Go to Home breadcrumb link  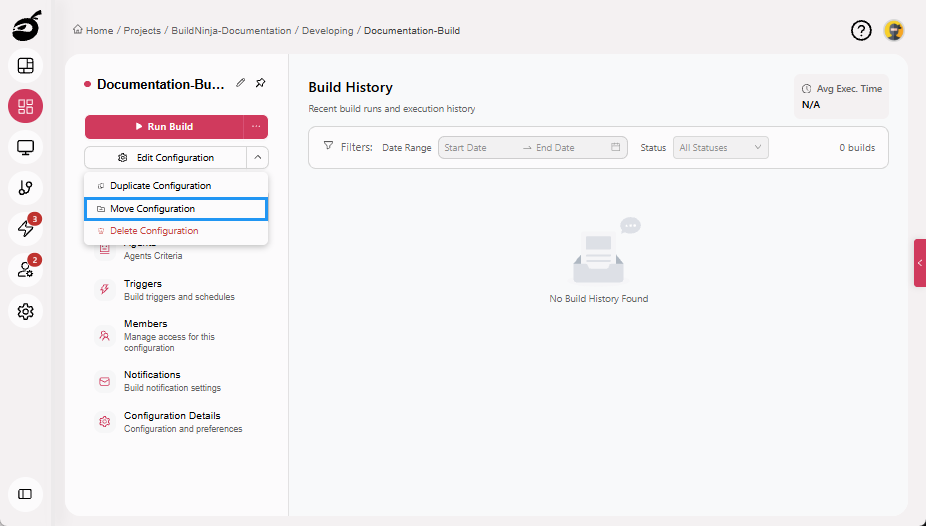[x=93, y=30]
